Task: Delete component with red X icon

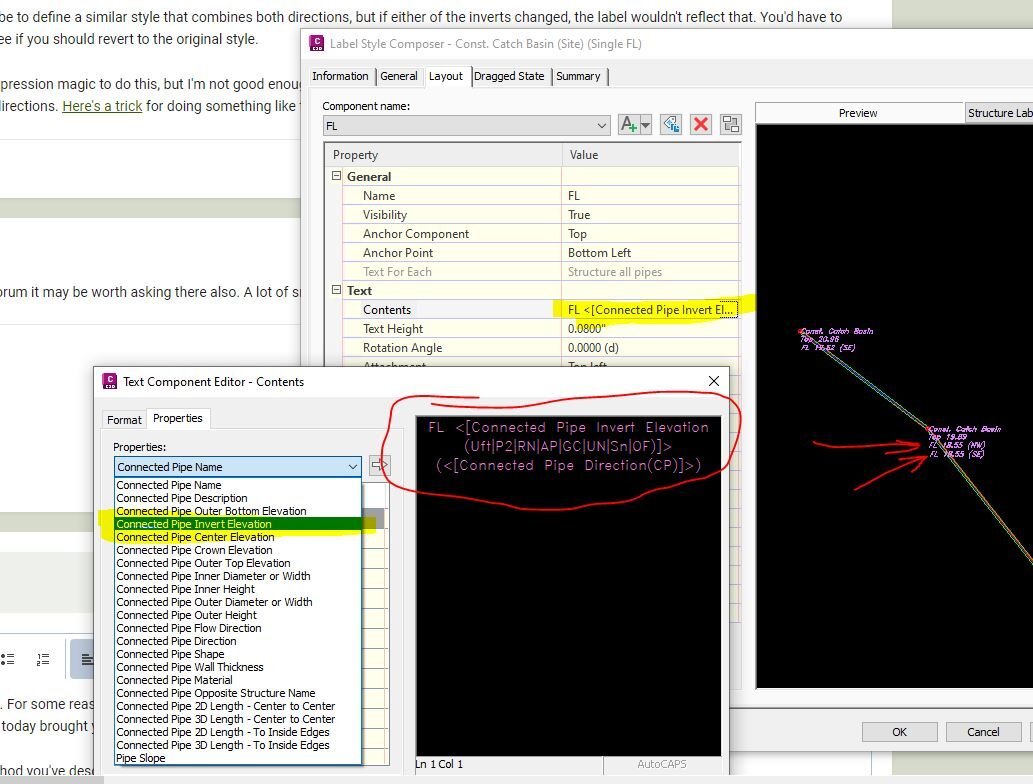Action: pyautogui.click(x=701, y=125)
